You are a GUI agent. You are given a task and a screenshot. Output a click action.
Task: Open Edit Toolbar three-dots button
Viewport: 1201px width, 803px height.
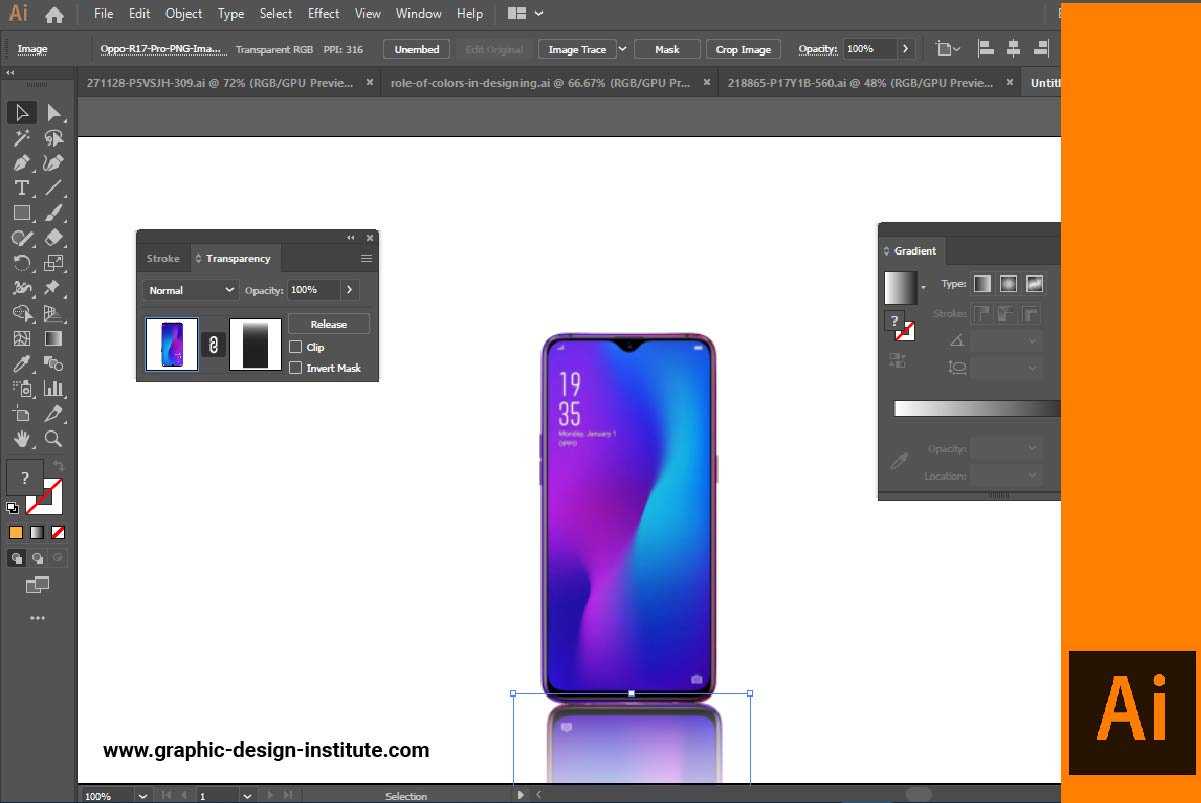click(x=37, y=618)
